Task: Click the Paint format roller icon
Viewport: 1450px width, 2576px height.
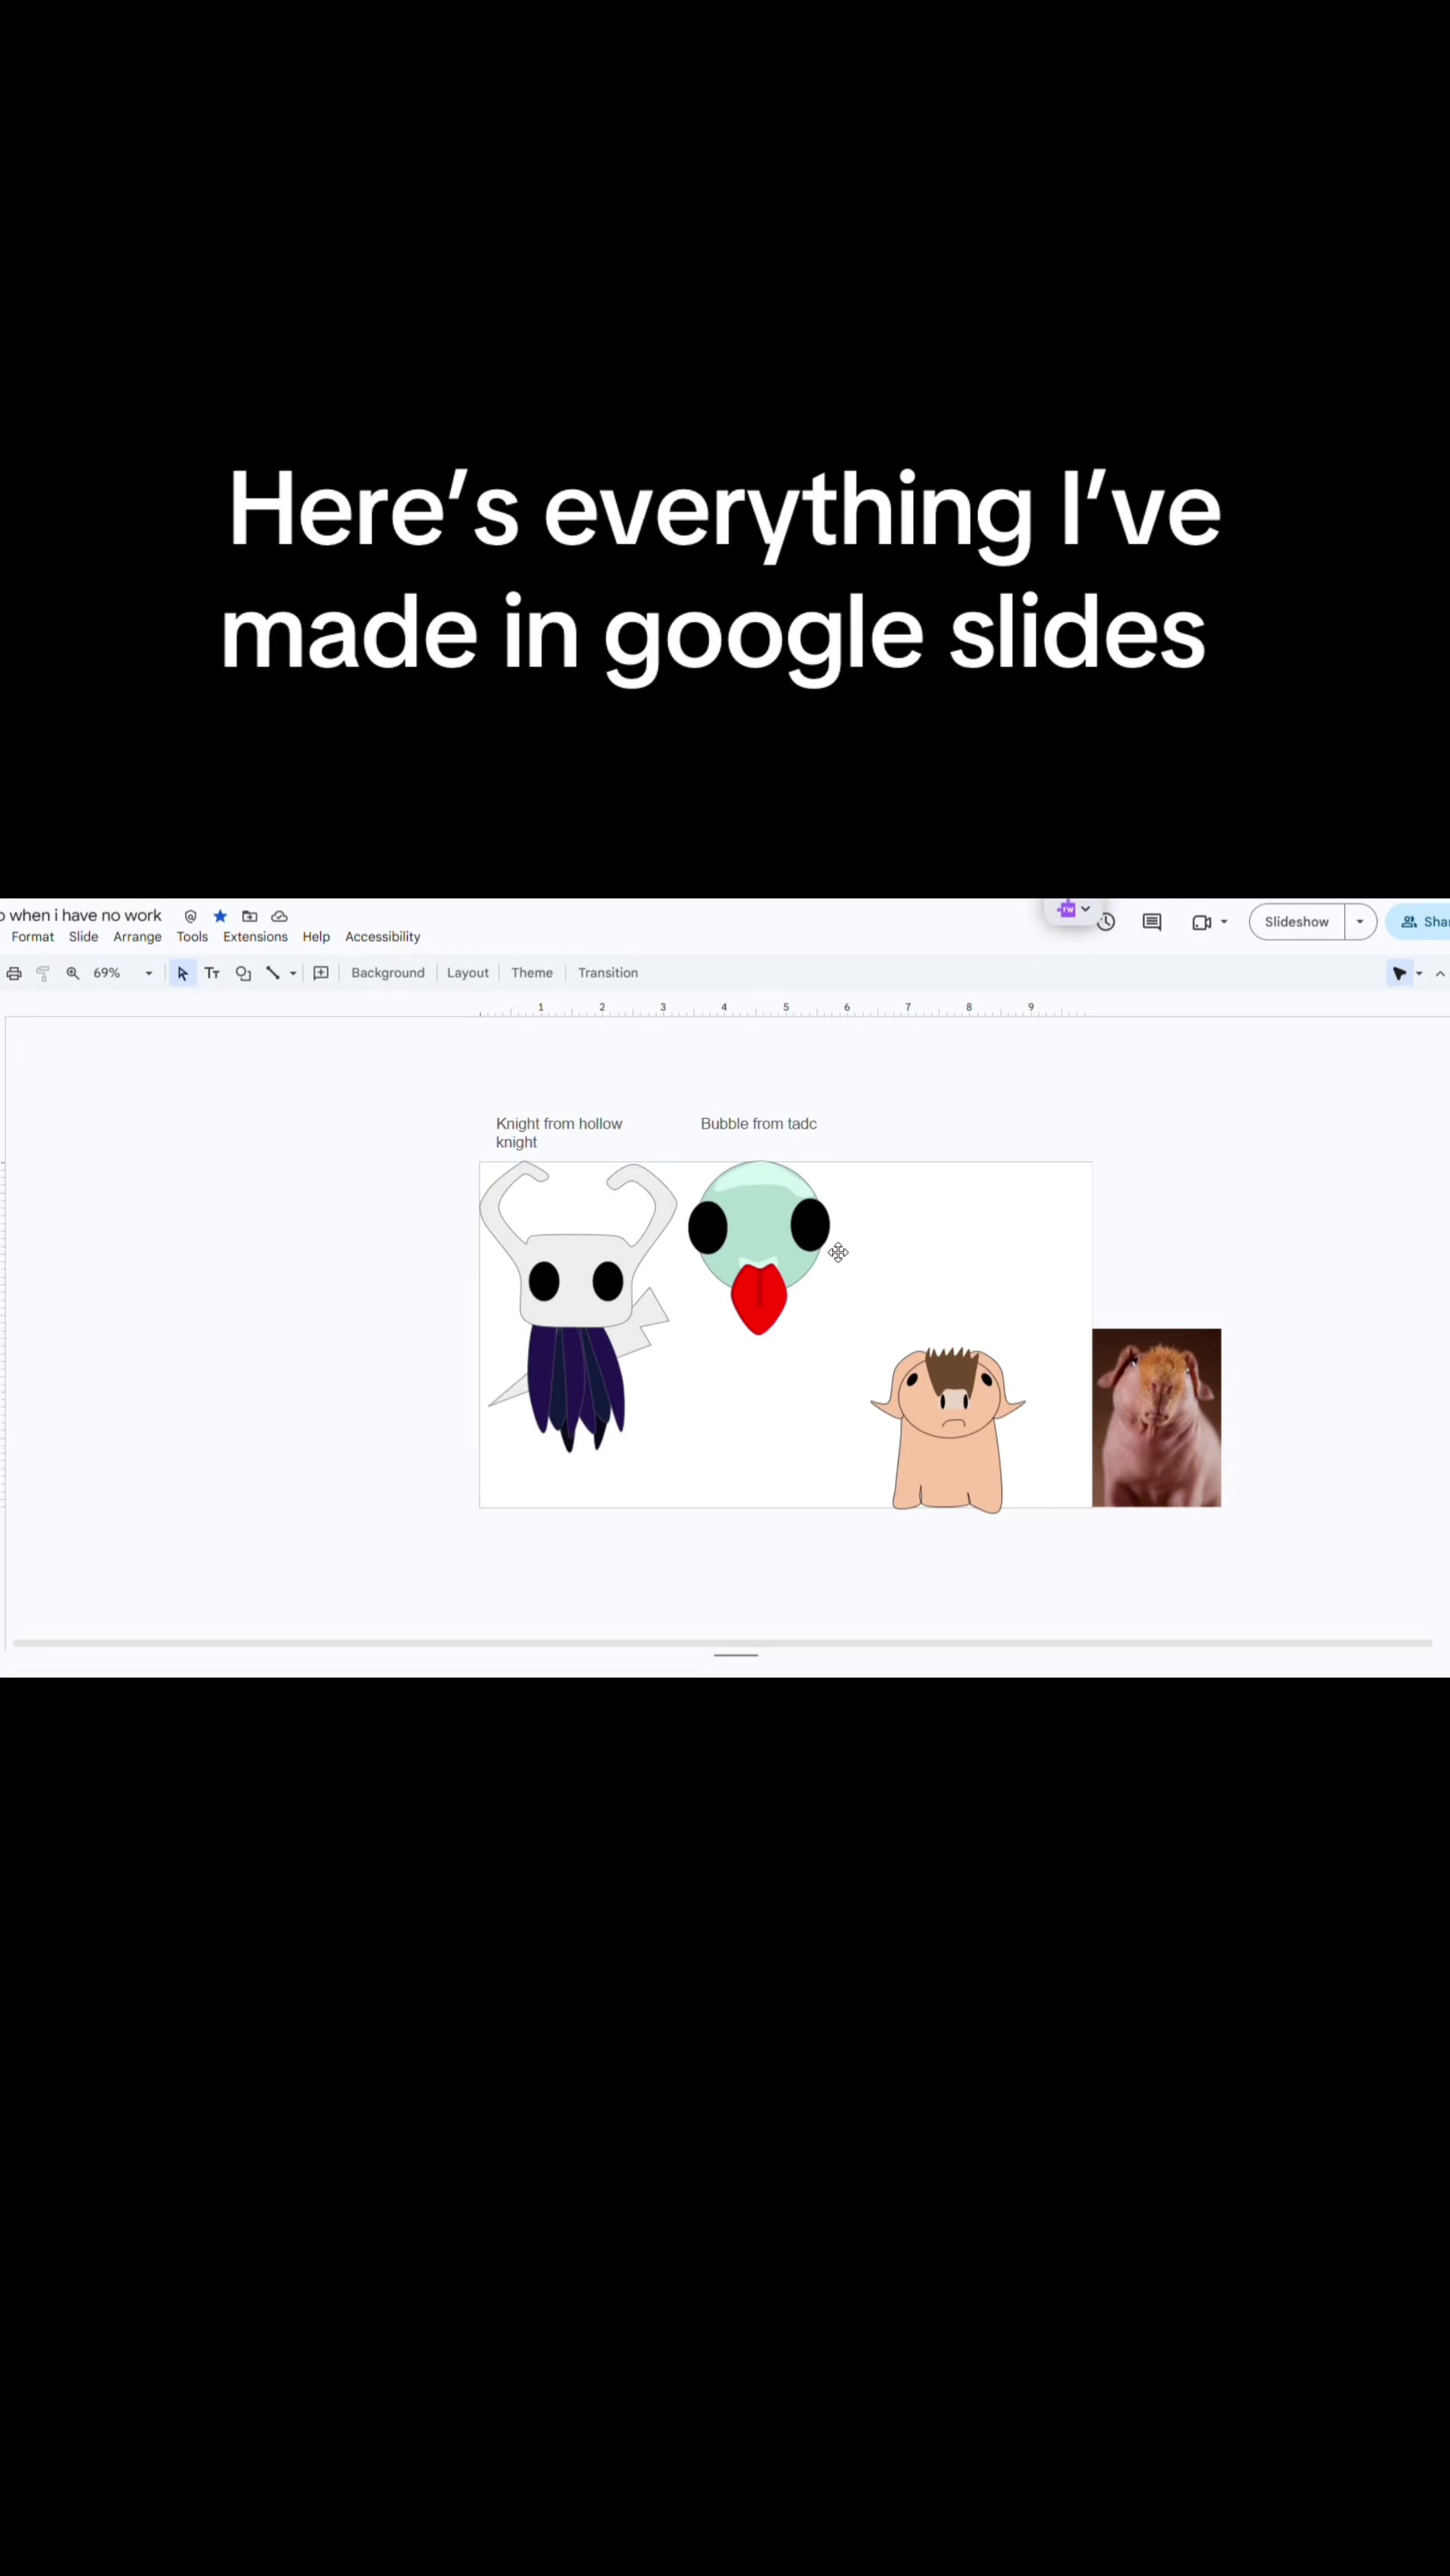Action: click(43, 973)
